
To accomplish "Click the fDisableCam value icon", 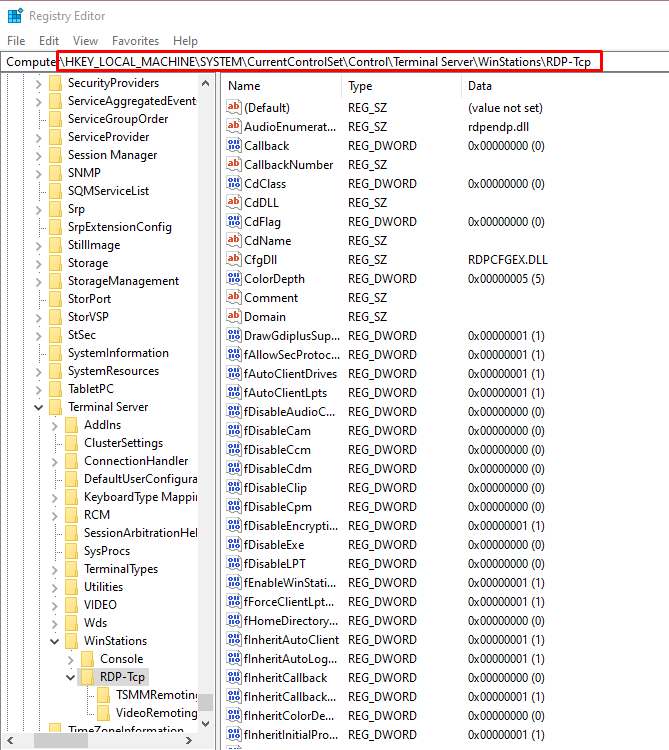I will 235,431.
